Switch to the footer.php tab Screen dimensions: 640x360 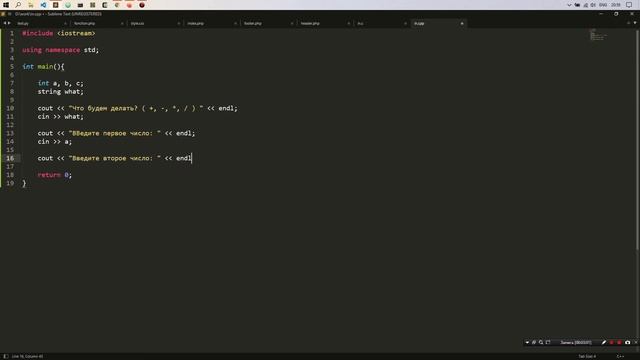[253, 23]
